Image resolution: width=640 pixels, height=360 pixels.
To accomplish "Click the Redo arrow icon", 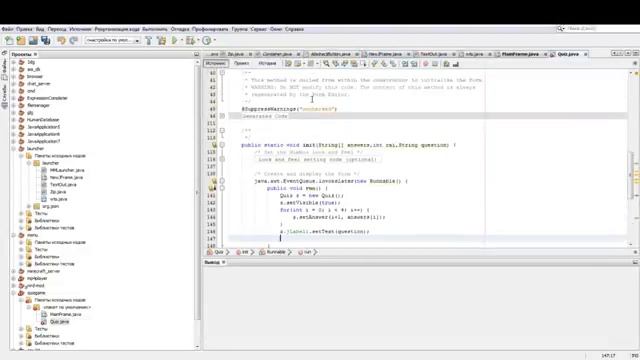I will [x=73, y=40].
